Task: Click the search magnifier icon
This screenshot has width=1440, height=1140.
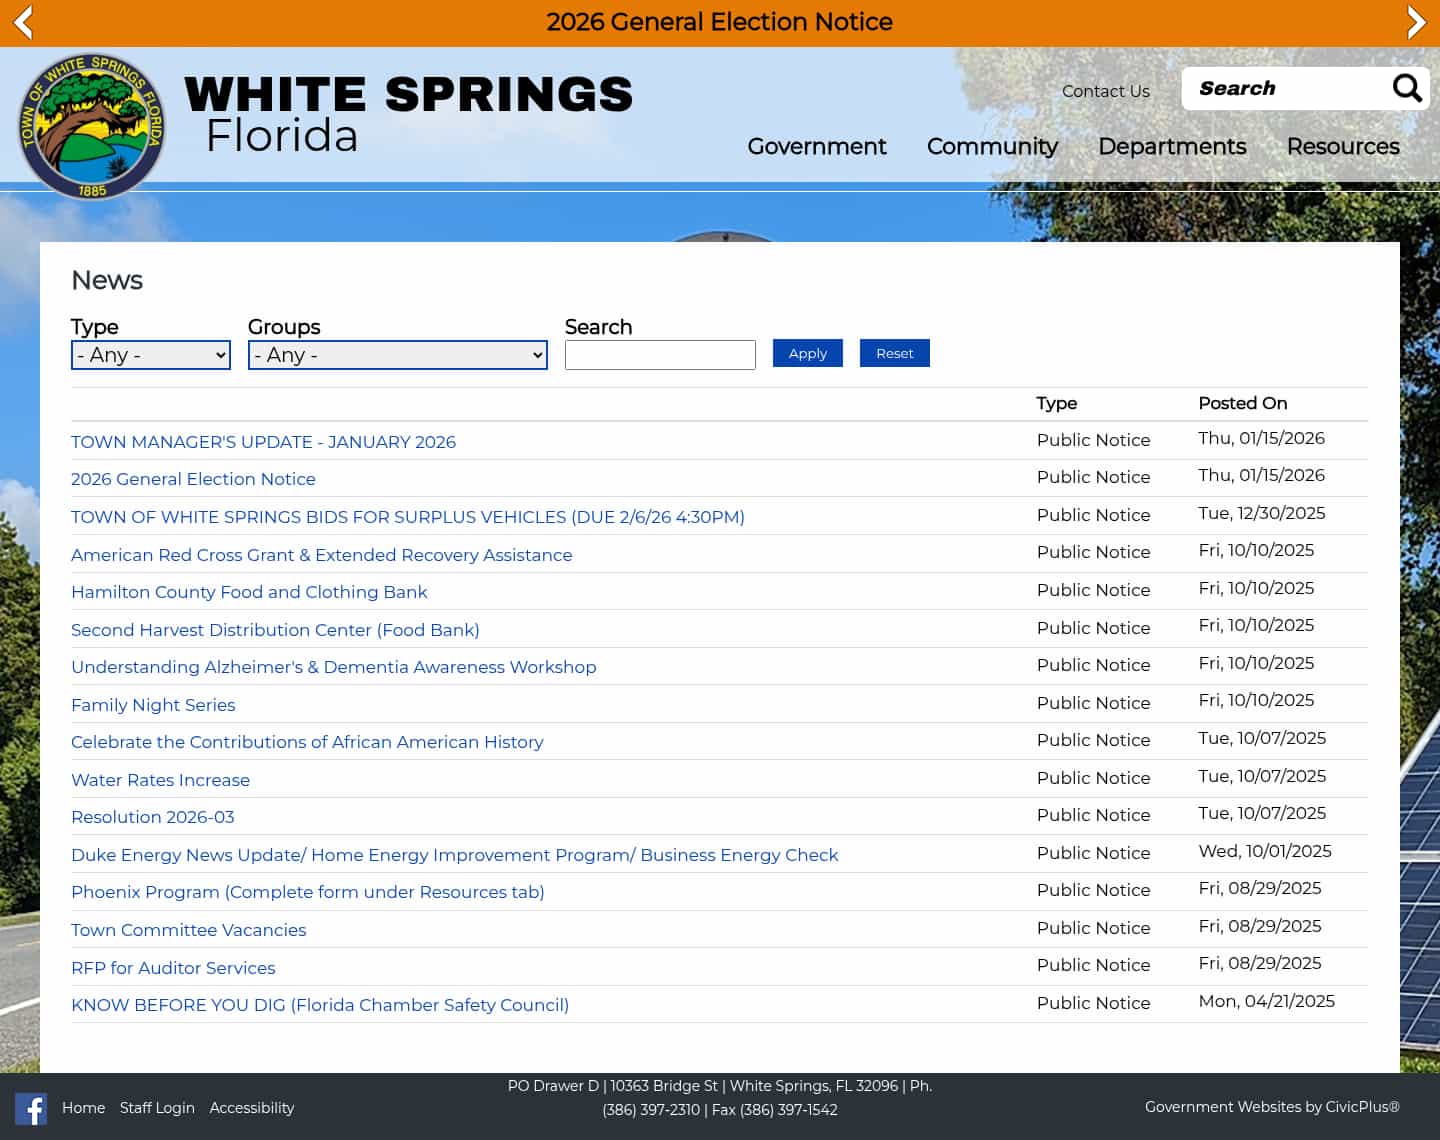Action: pyautogui.click(x=1407, y=88)
